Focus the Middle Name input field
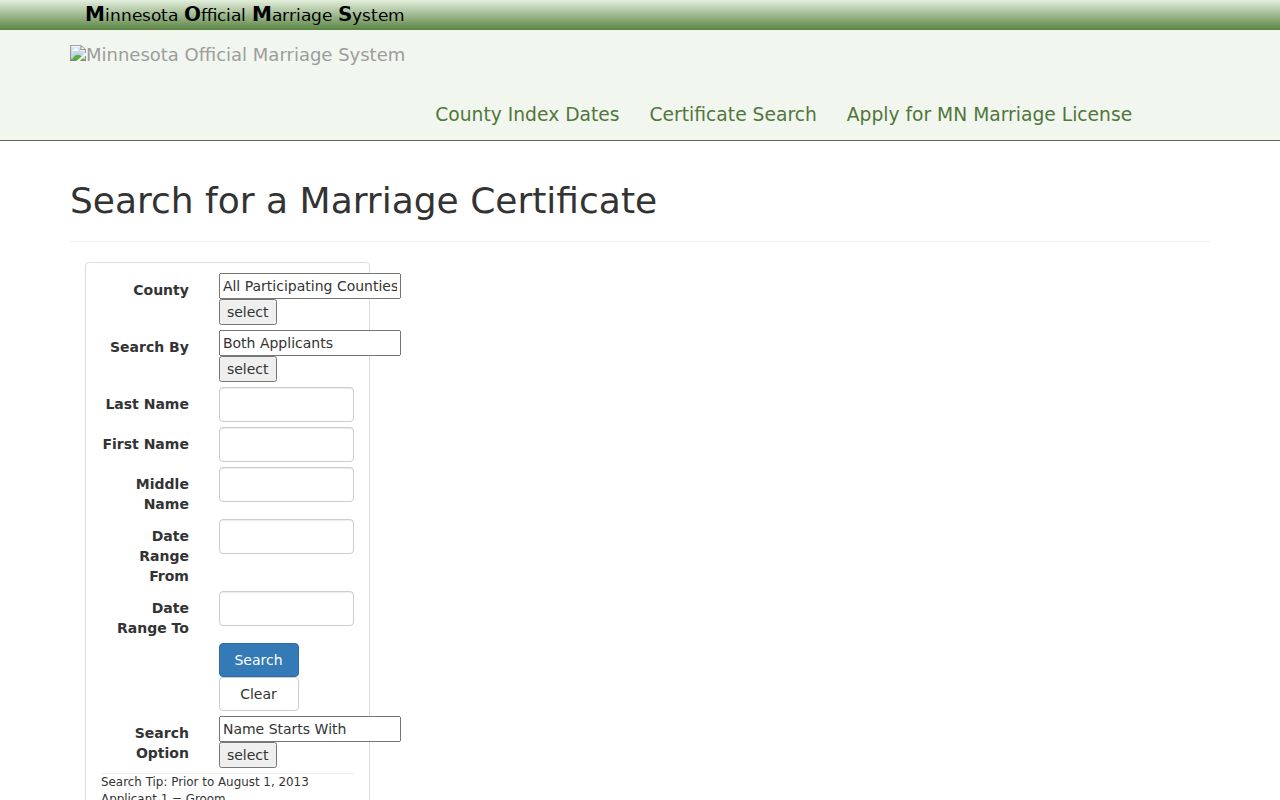The height and width of the screenshot is (800, 1280). pos(286,485)
